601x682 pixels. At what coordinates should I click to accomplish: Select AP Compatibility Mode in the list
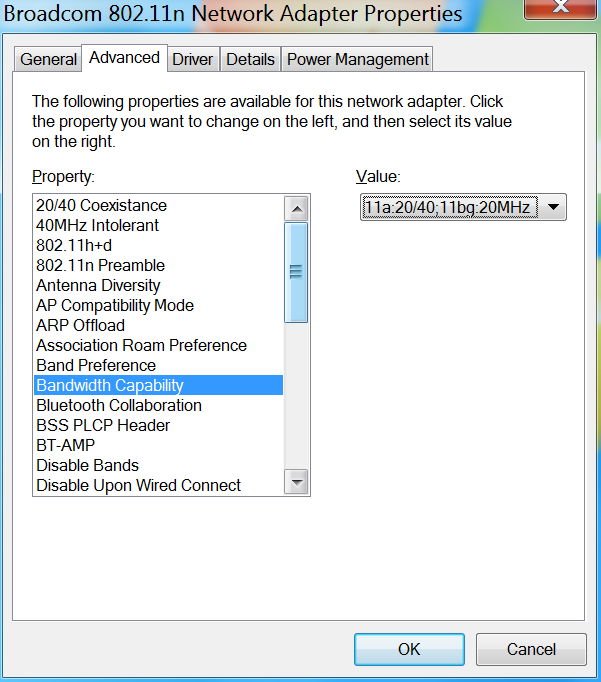coord(158,305)
